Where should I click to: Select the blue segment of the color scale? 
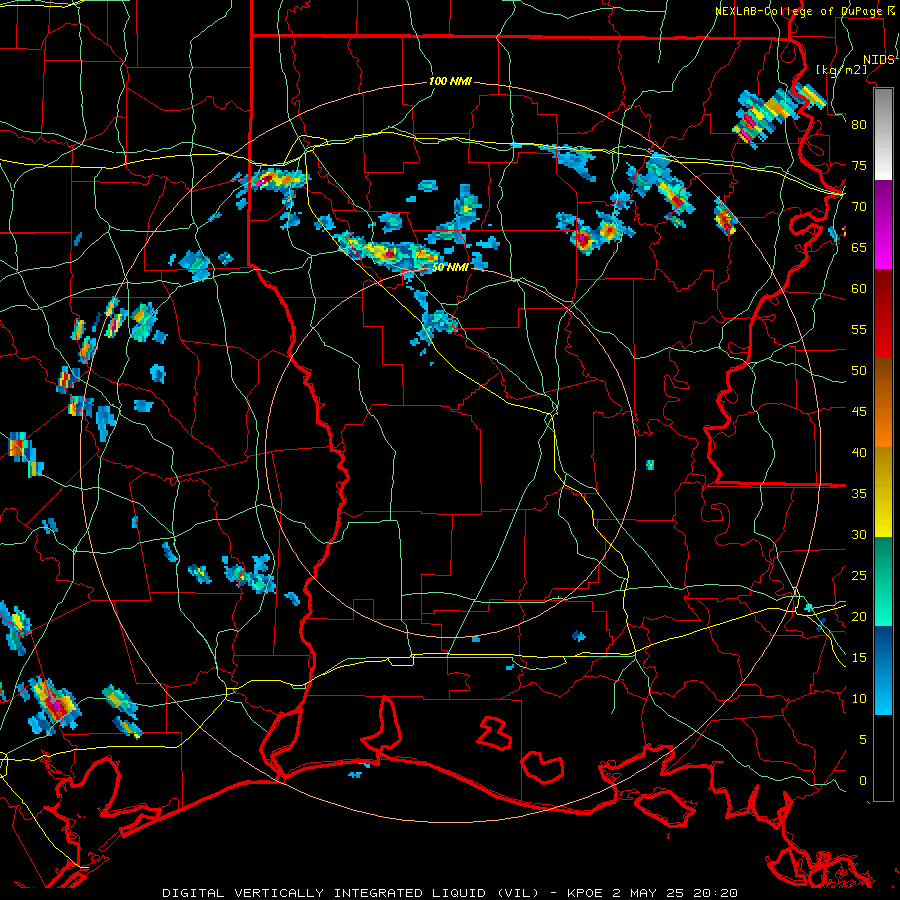click(x=883, y=670)
